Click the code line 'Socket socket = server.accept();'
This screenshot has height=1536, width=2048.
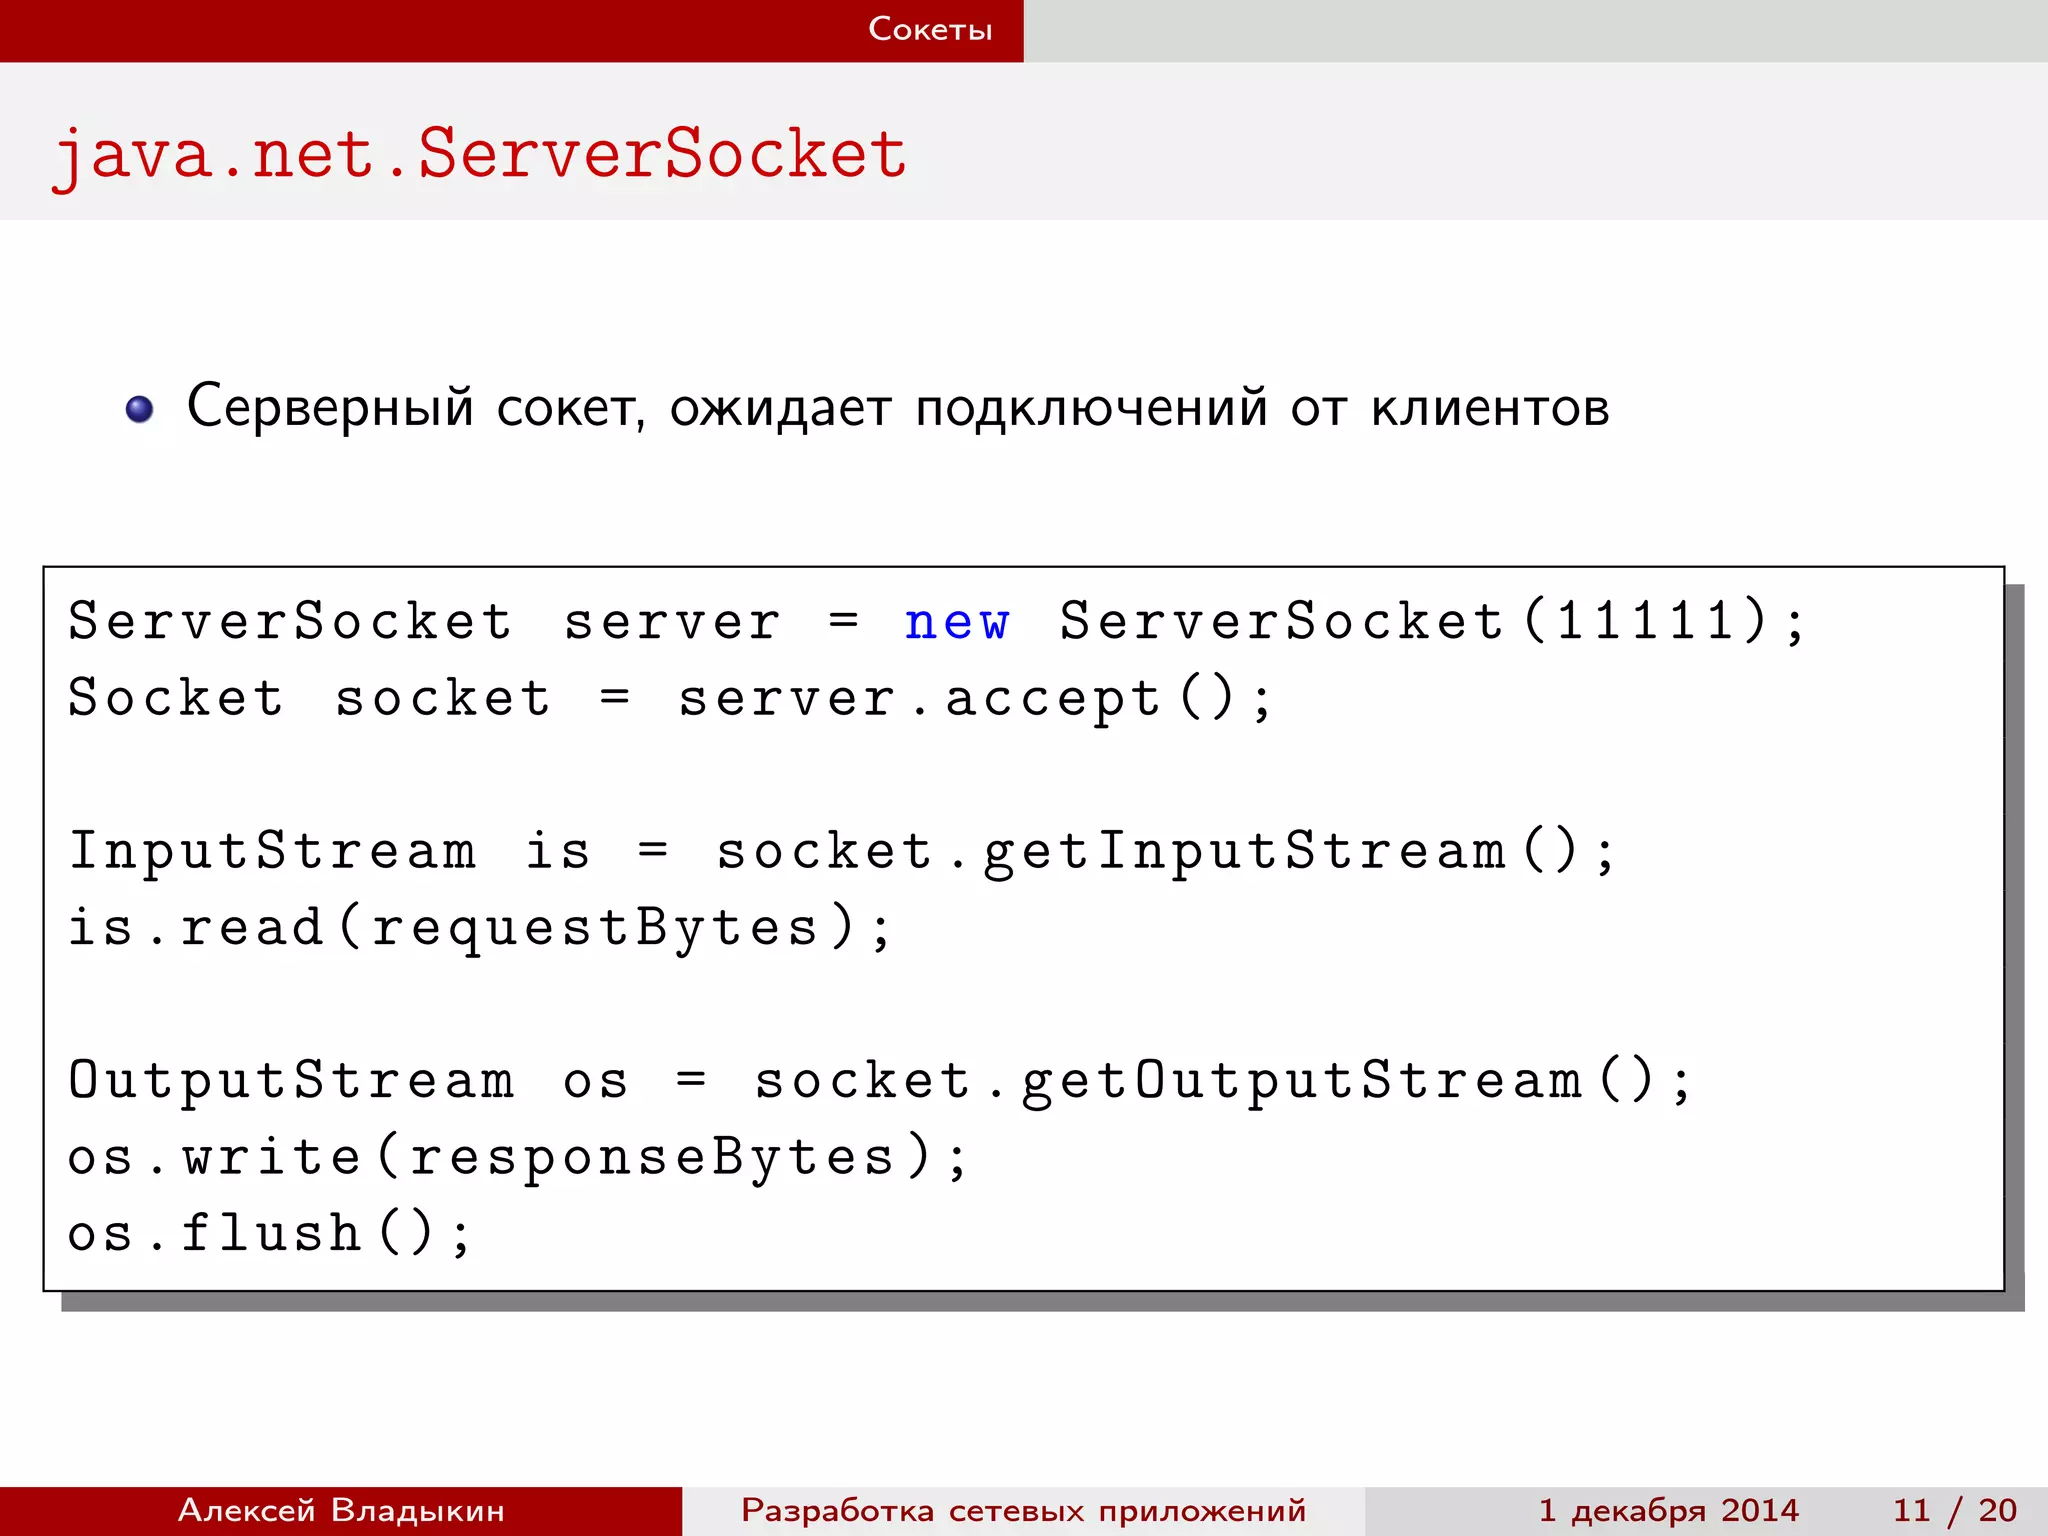click(670, 698)
